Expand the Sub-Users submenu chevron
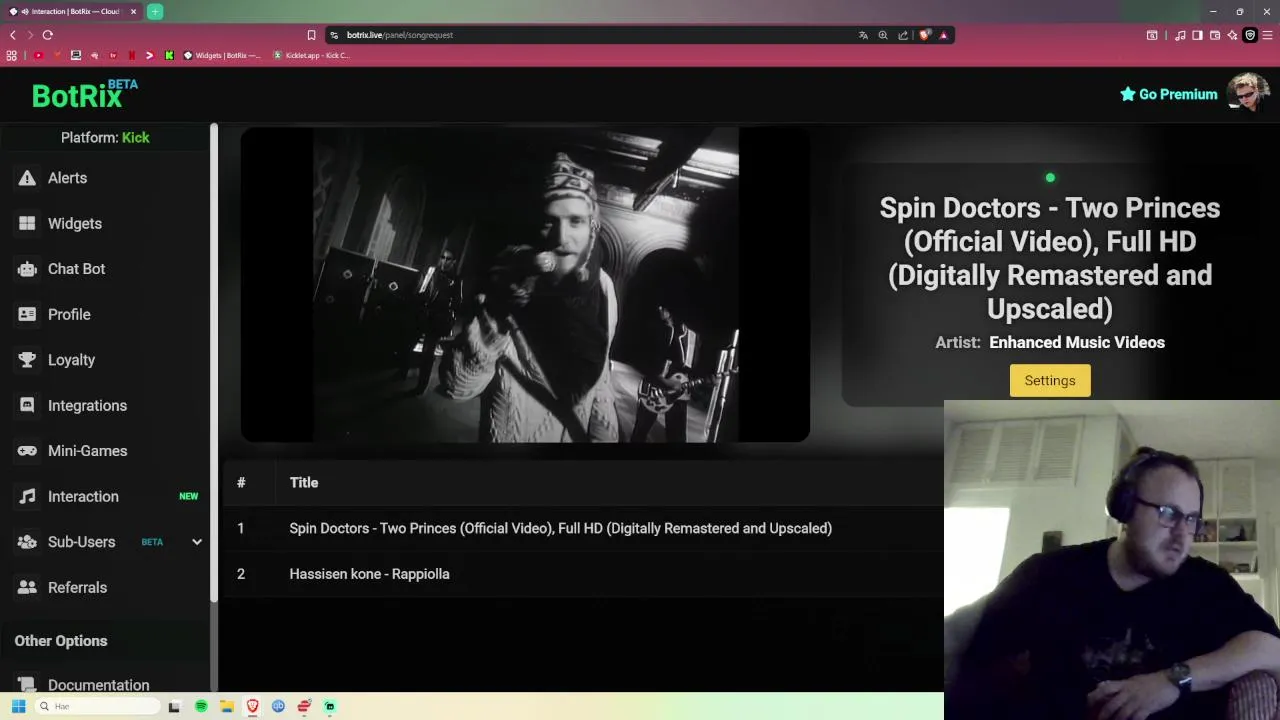This screenshot has width=1280, height=720. coord(197,542)
